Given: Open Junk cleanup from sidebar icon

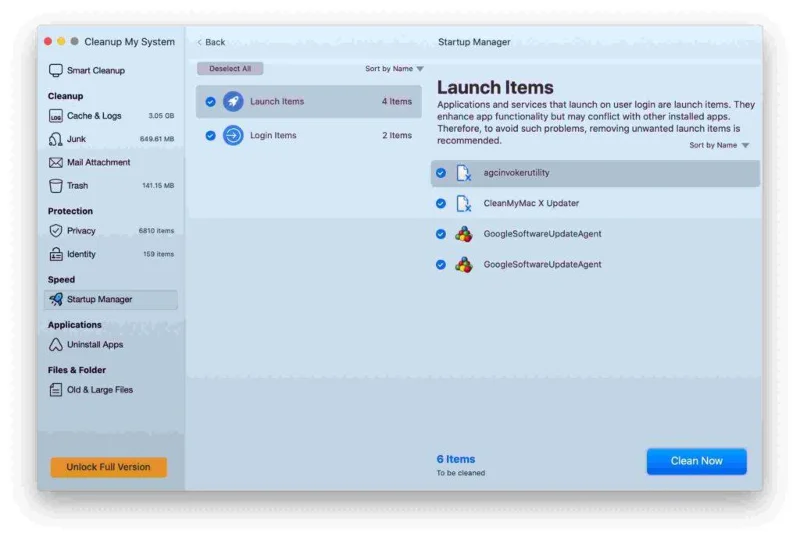Looking at the screenshot, I should tap(56, 139).
